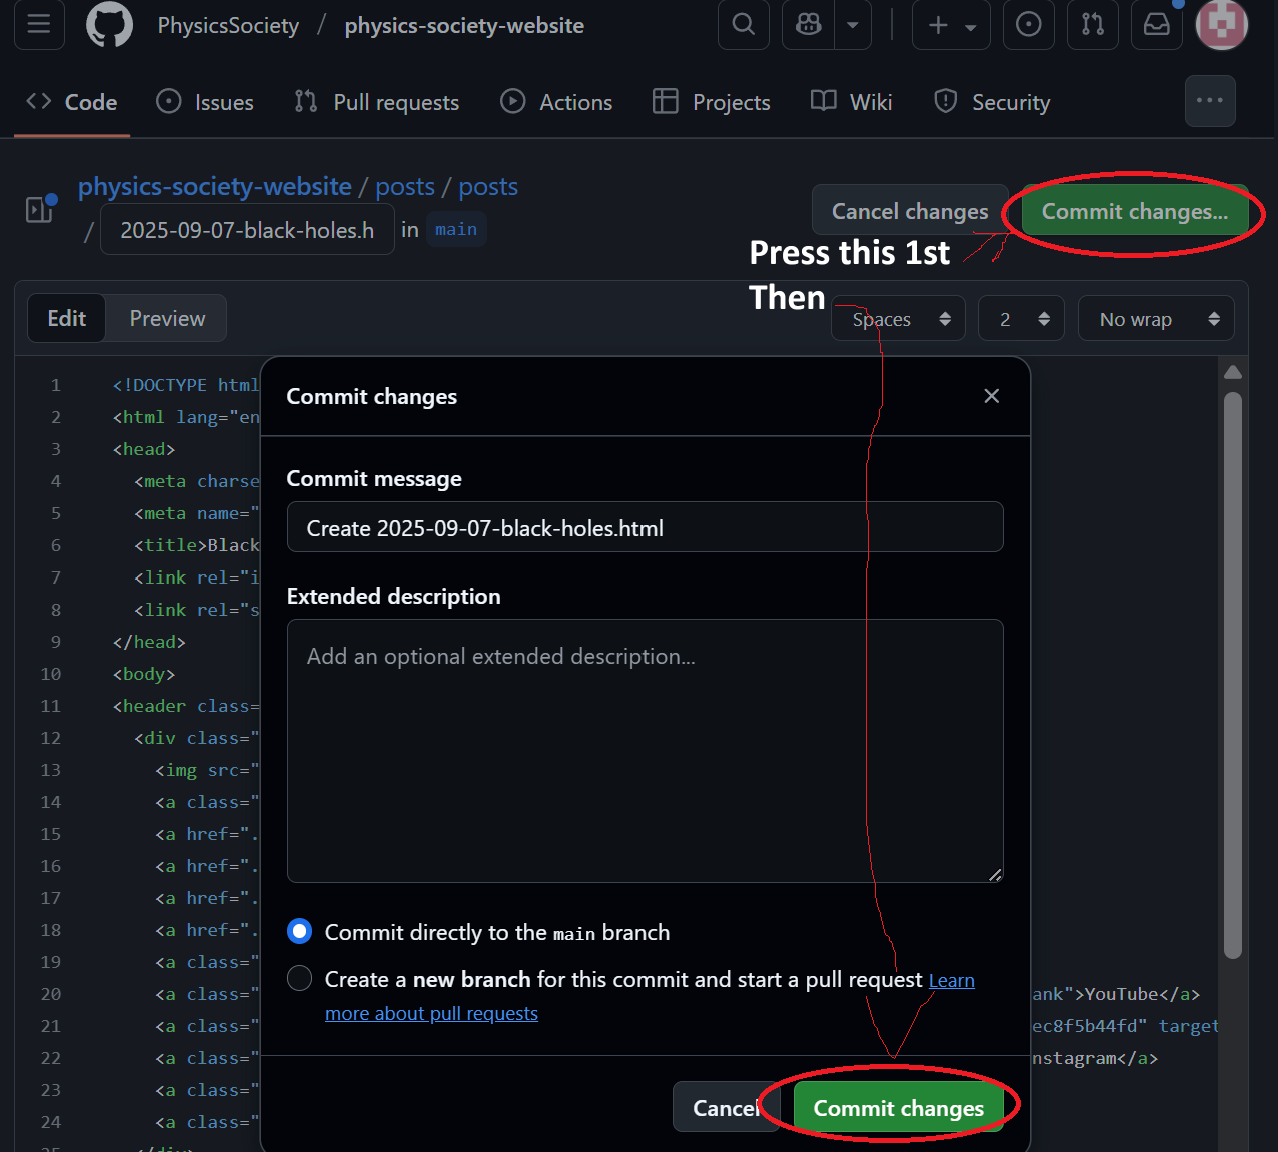The height and width of the screenshot is (1152, 1278).
Task: Click the plus icon to create new
Action: tap(940, 25)
